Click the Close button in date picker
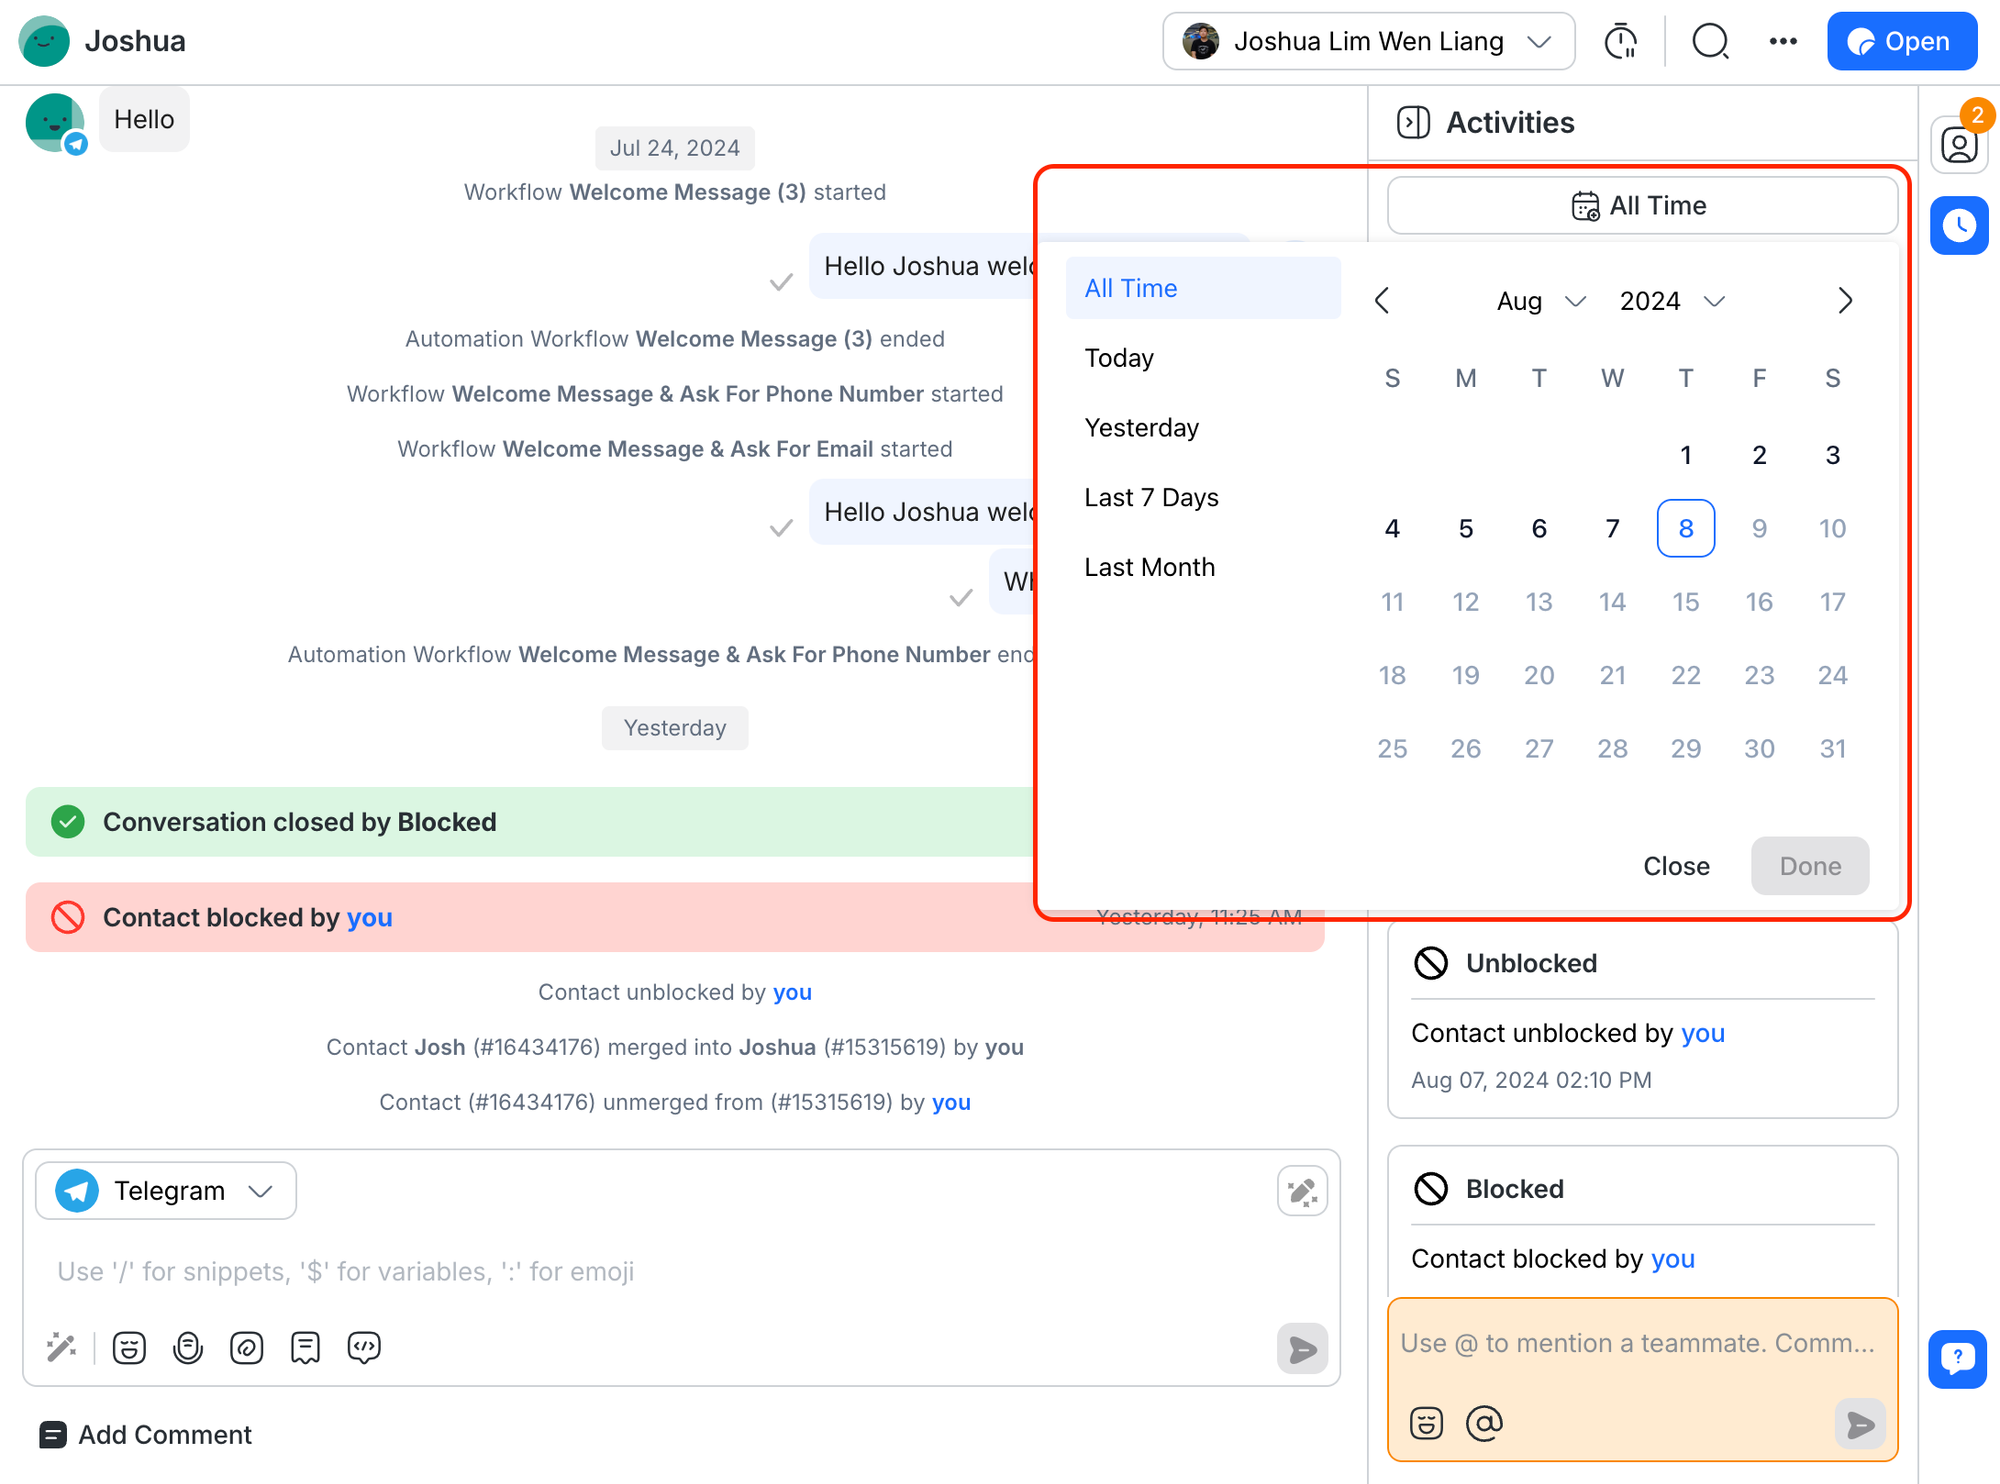Screen dimensions: 2000x1484 click(x=1676, y=866)
